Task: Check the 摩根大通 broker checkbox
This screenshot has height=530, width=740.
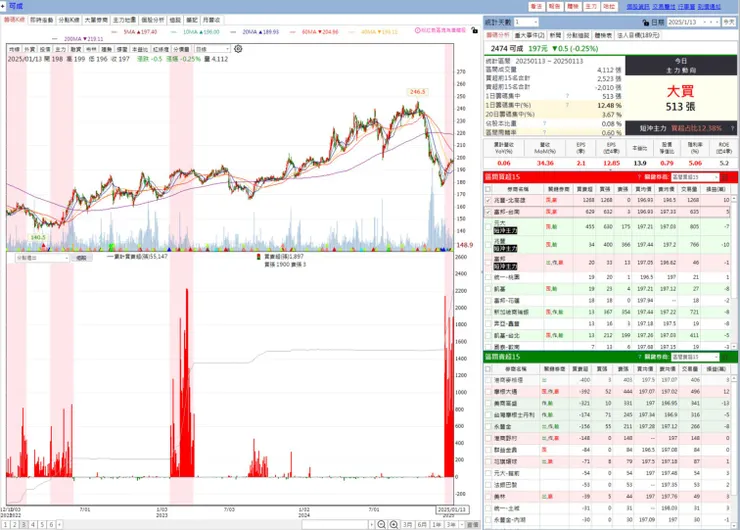Action: [488, 392]
